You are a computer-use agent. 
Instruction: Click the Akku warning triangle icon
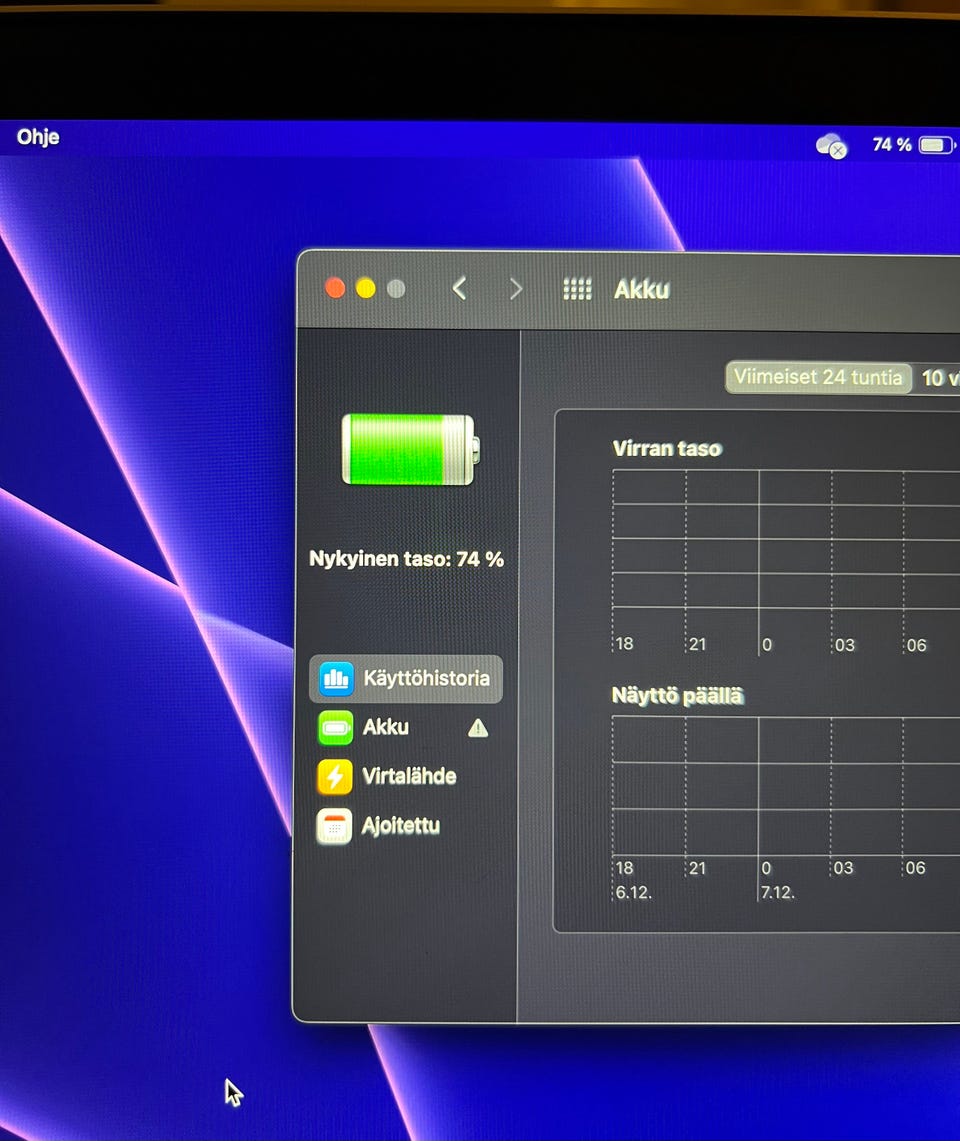pos(478,728)
